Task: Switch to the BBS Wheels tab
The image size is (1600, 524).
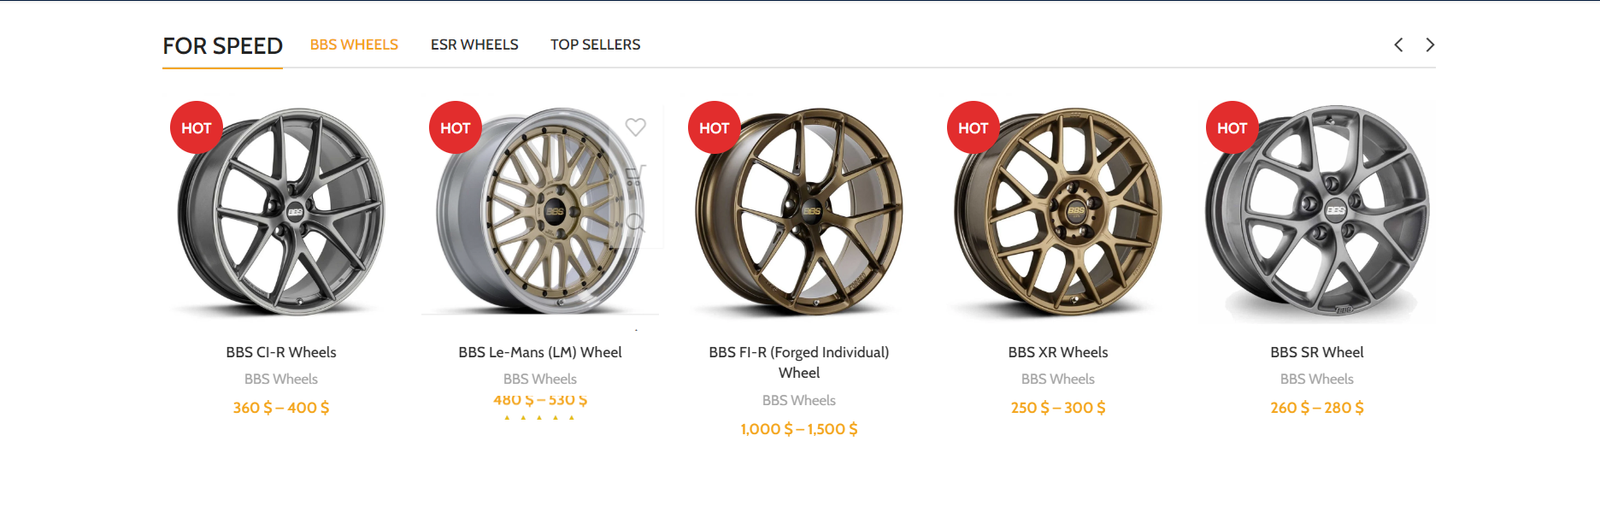Action: click(354, 45)
